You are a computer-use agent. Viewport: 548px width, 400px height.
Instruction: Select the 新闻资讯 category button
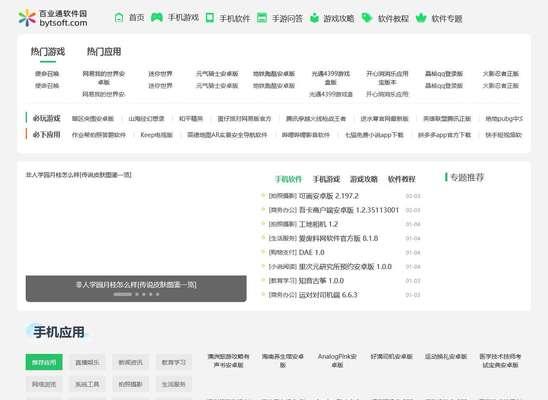pyautogui.click(x=131, y=363)
